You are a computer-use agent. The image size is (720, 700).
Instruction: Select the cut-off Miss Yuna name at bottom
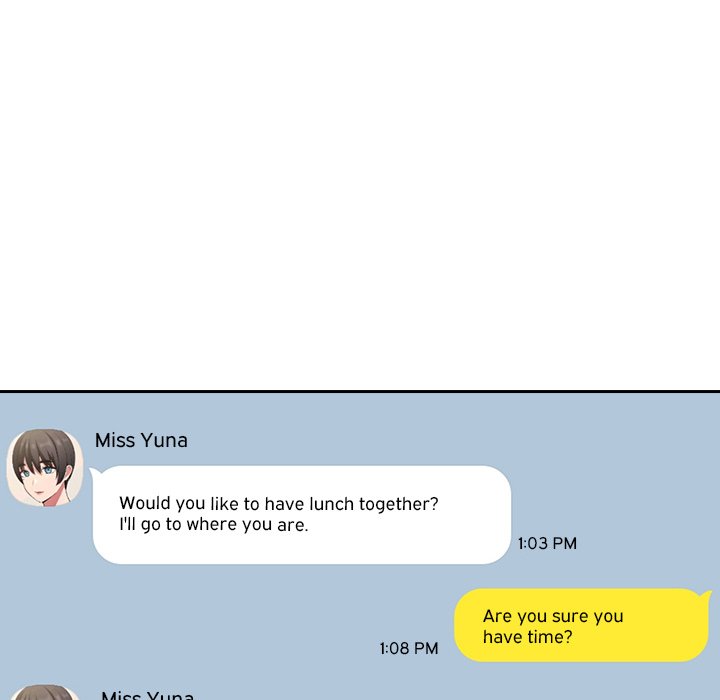coord(147,695)
